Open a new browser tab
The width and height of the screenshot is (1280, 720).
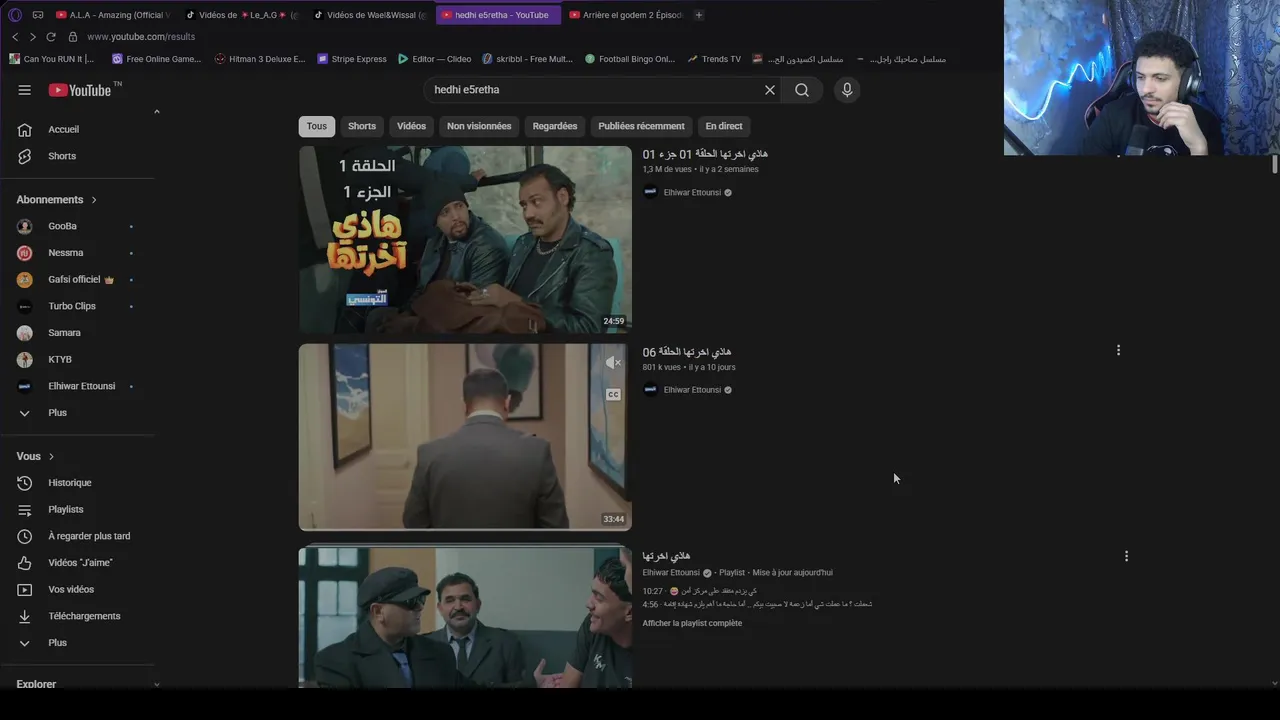tap(699, 15)
